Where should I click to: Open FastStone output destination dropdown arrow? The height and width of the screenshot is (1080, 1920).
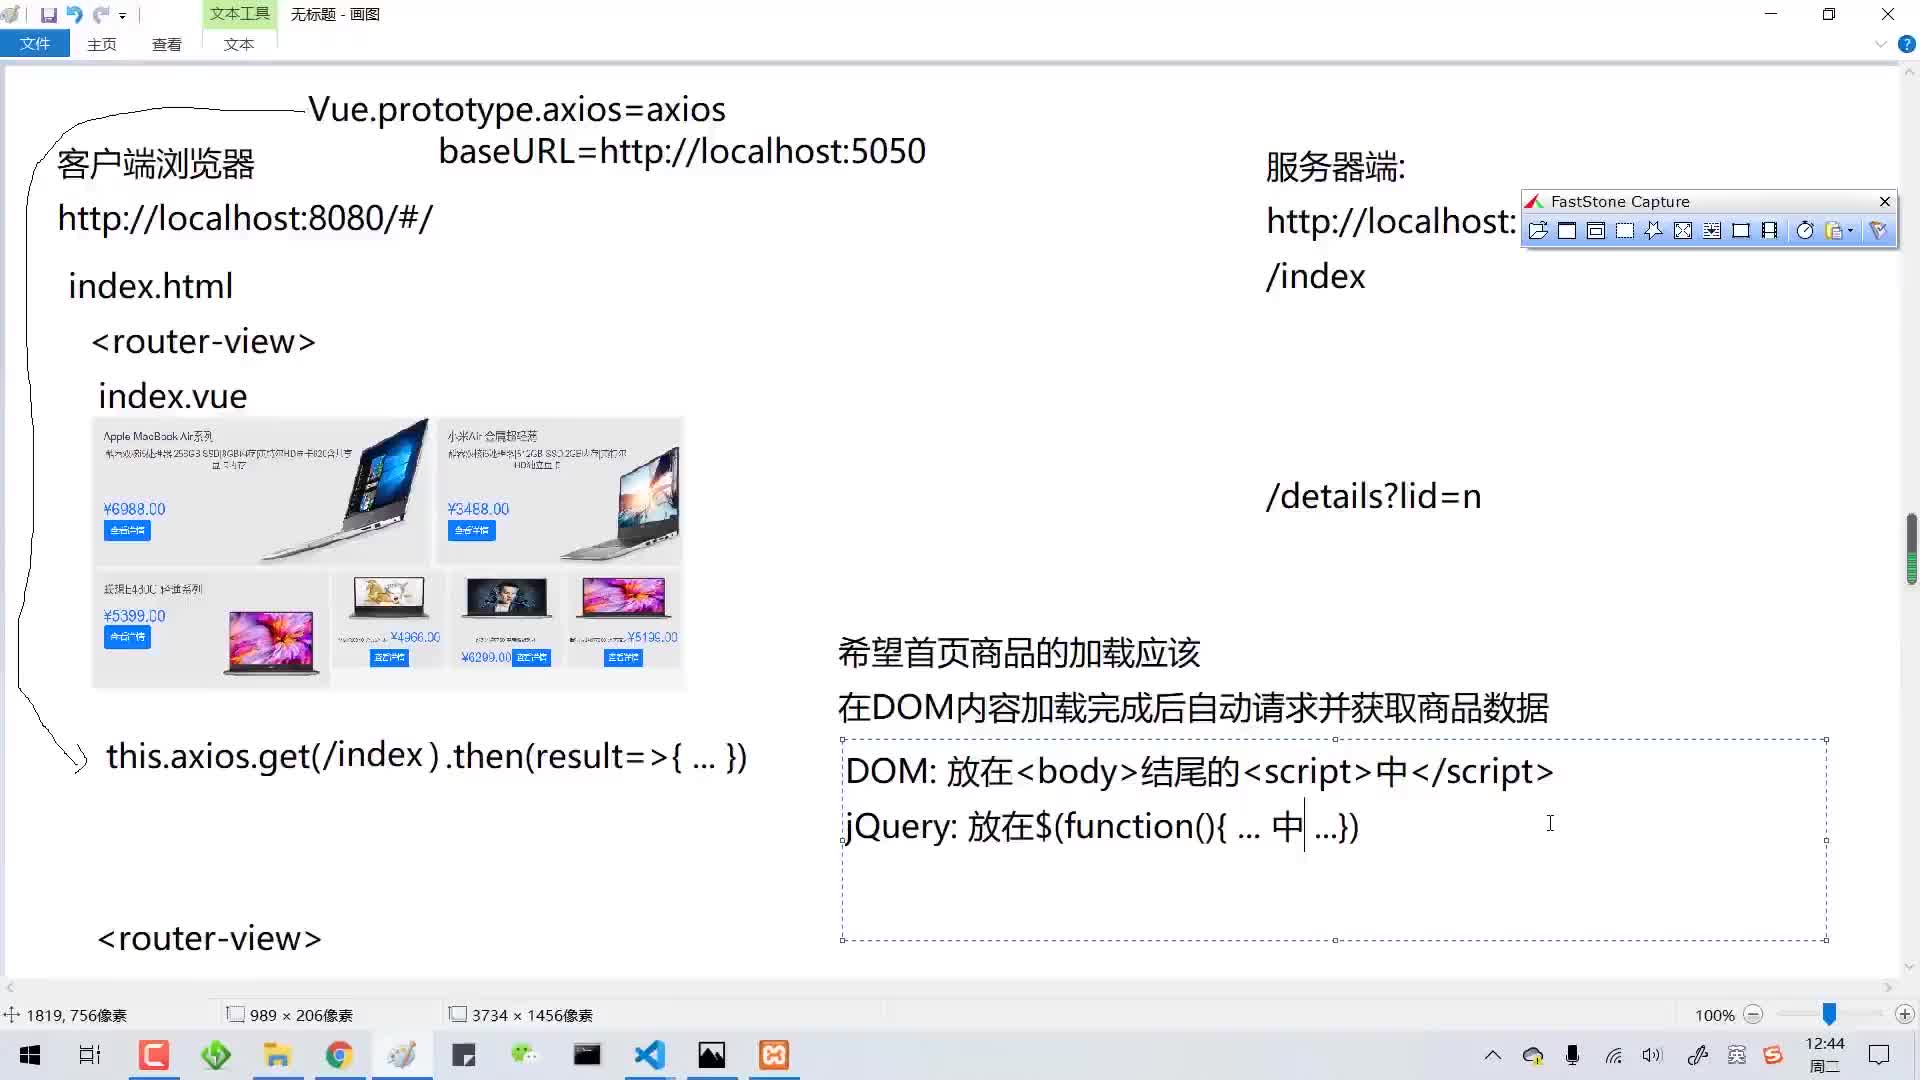[1851, 231]
